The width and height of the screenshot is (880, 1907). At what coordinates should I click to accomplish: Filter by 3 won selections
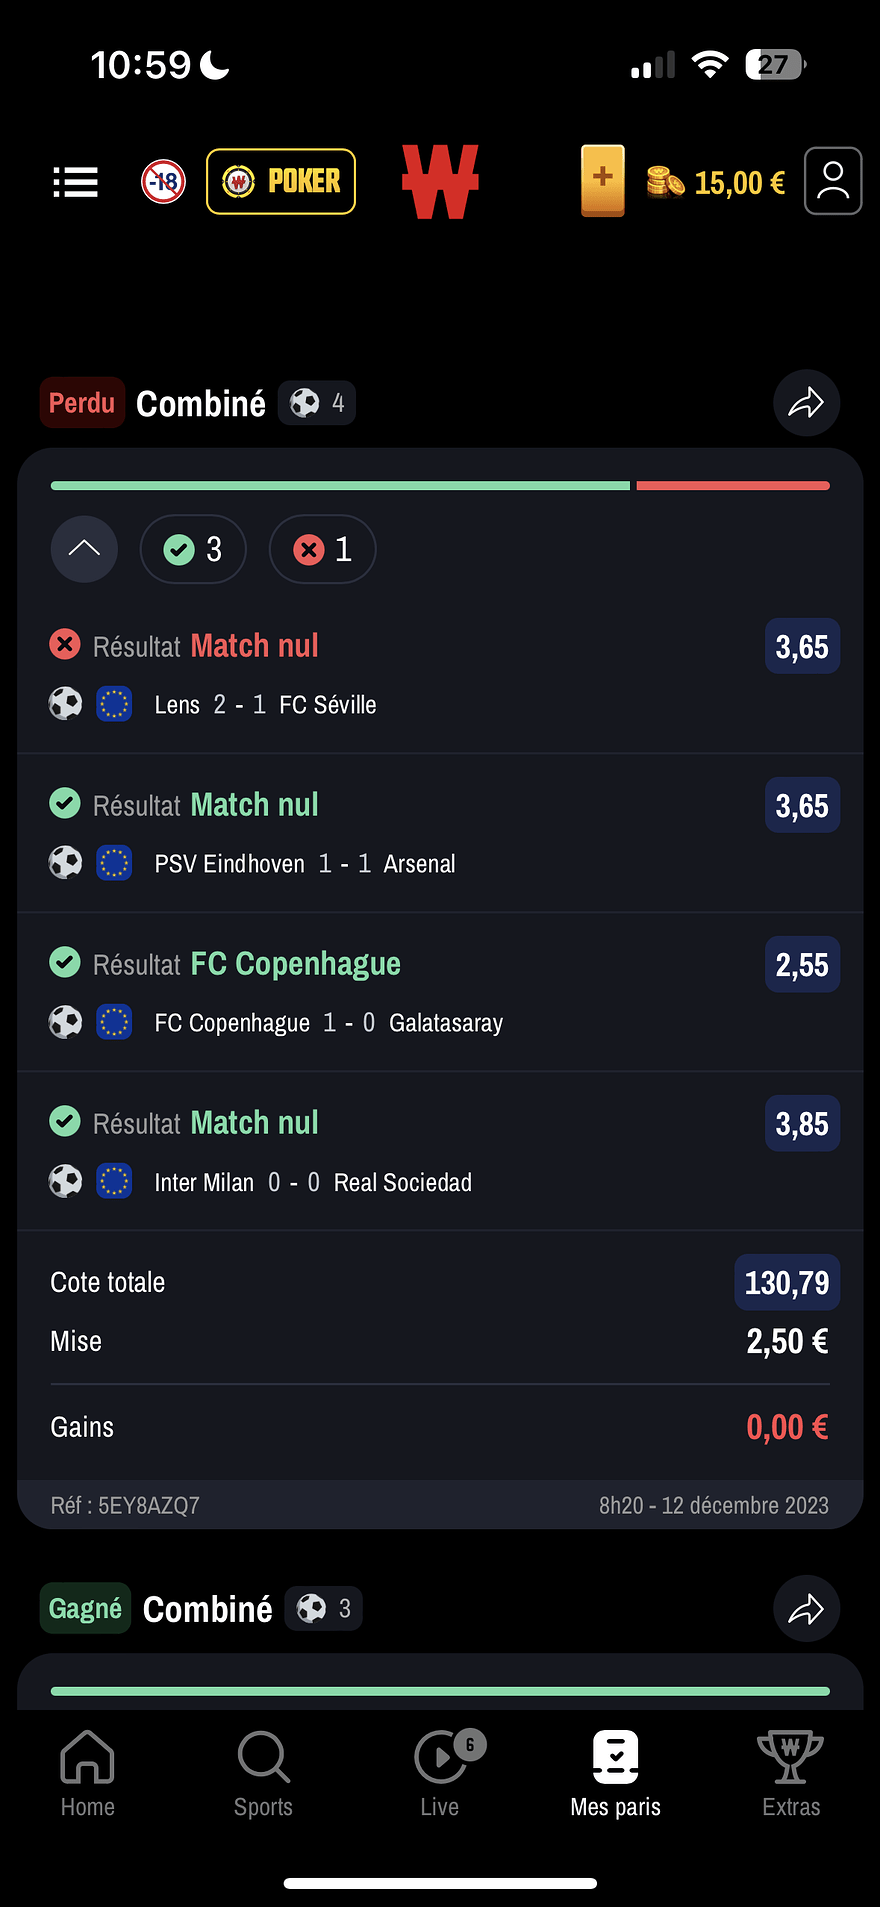click(193, 549)
